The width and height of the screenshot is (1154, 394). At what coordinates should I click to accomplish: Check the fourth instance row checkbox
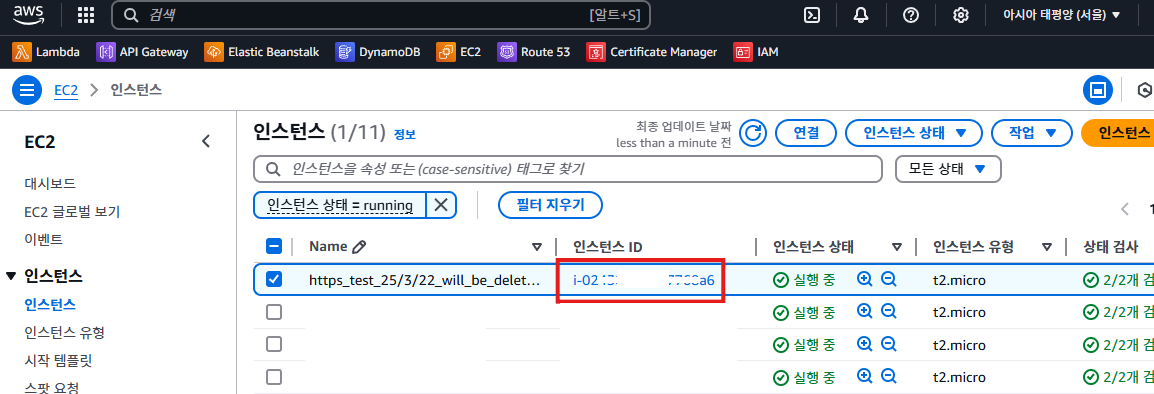pos(274,377)
